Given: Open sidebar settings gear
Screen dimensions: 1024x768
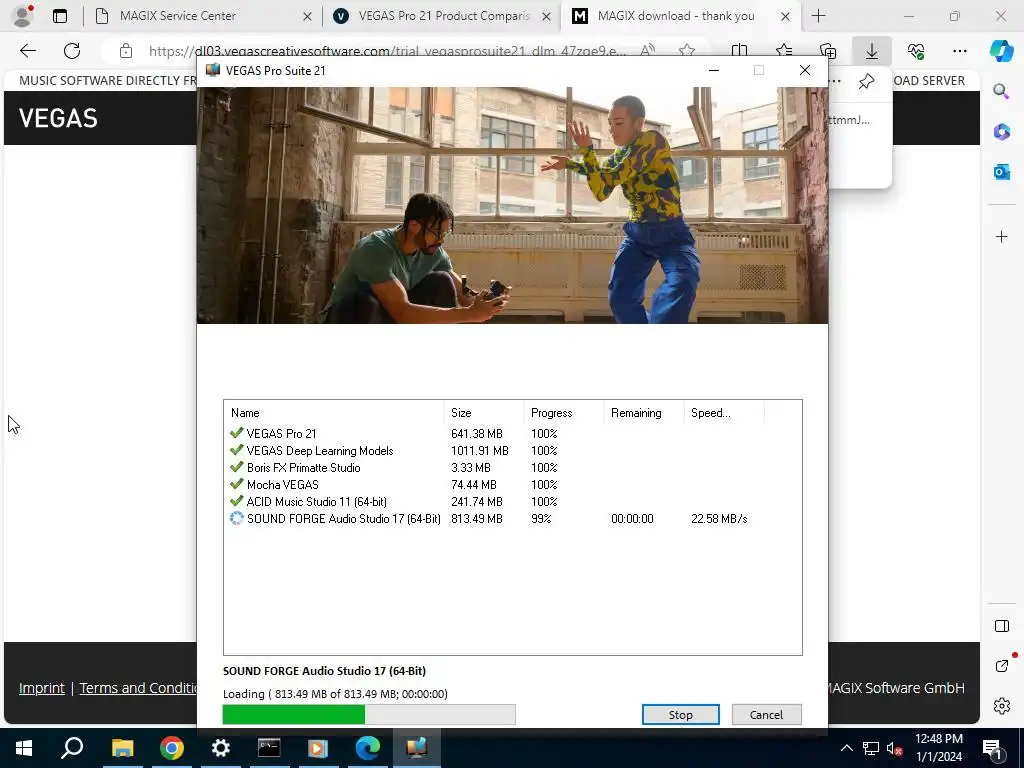Looking at the screenshot, I should [1001, 706].
